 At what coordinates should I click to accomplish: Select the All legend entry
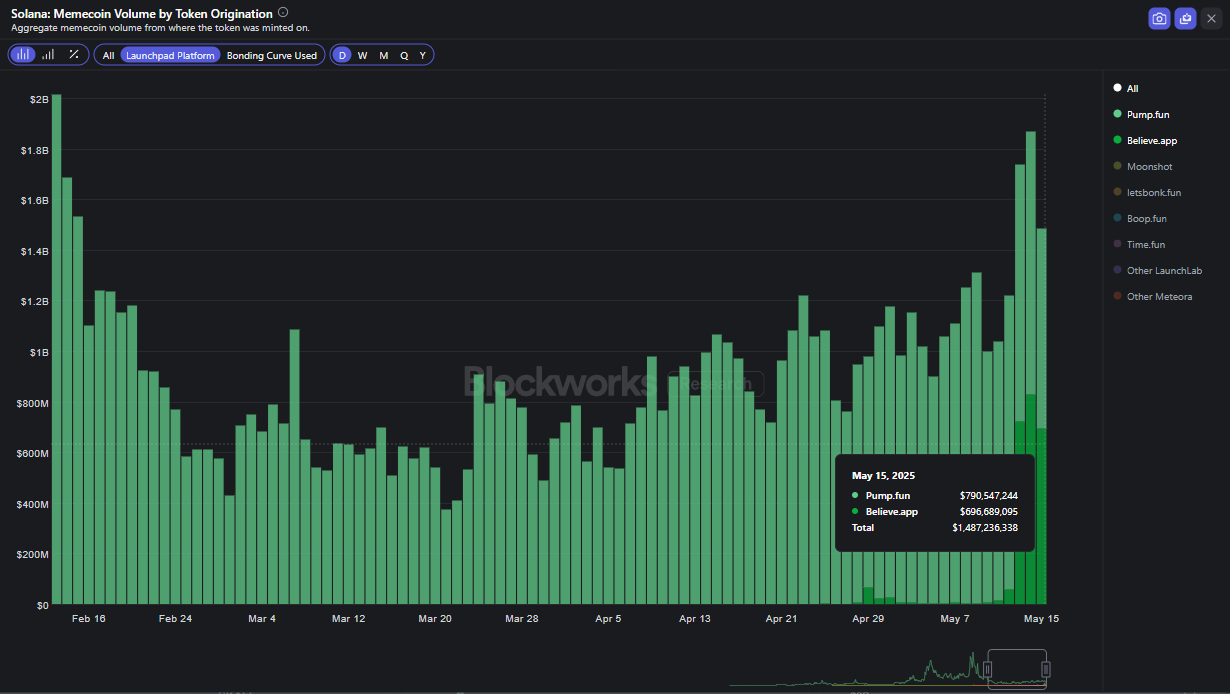point(1132,89)
